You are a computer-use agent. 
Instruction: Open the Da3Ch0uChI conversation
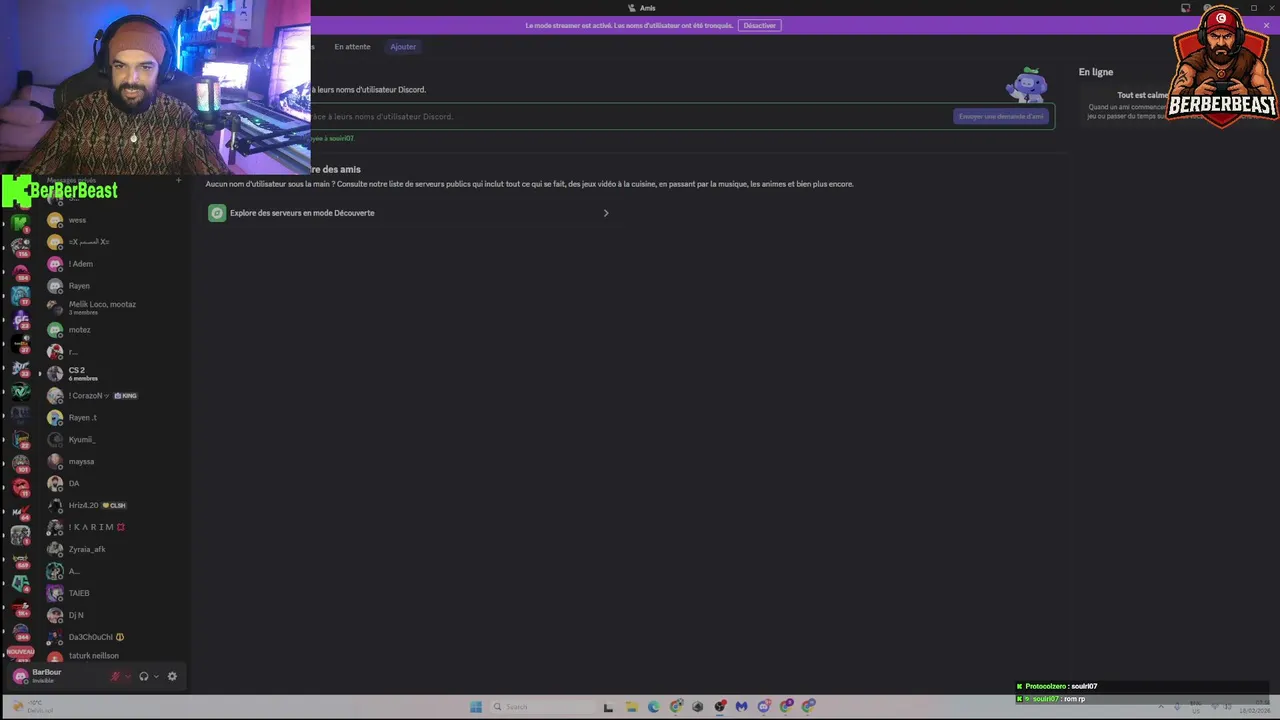112,637
